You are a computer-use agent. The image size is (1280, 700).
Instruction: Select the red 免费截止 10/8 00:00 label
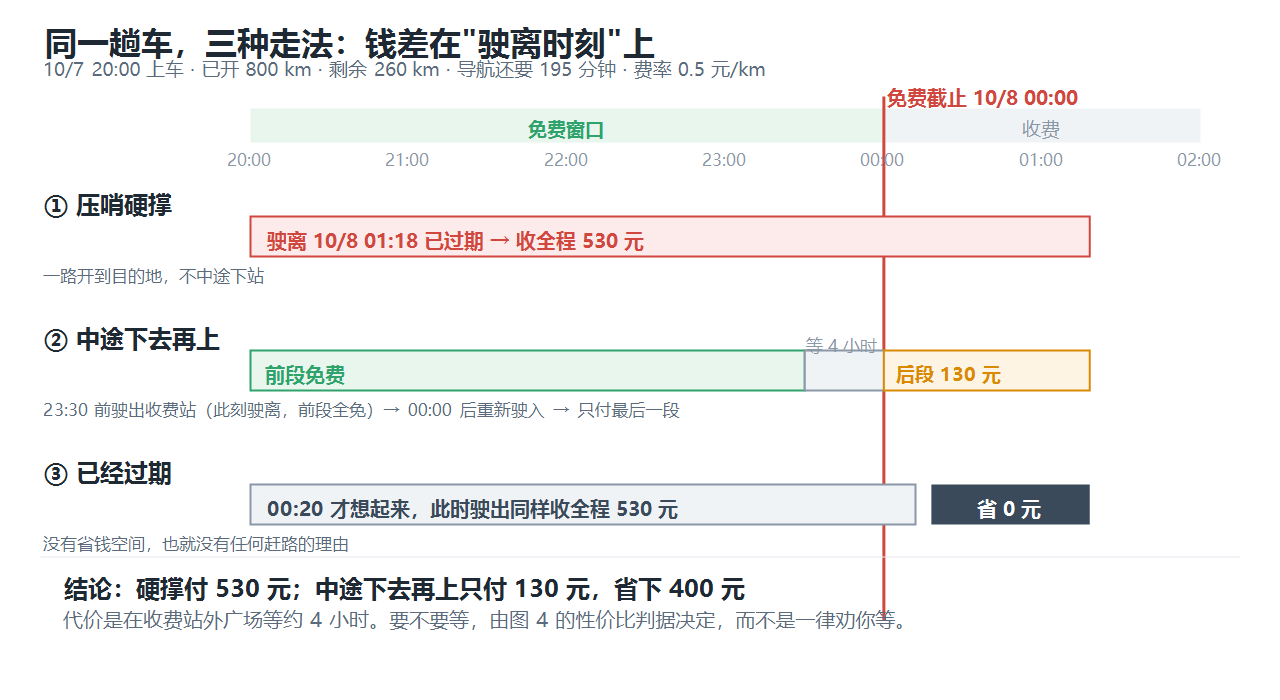tap(982, 98)
